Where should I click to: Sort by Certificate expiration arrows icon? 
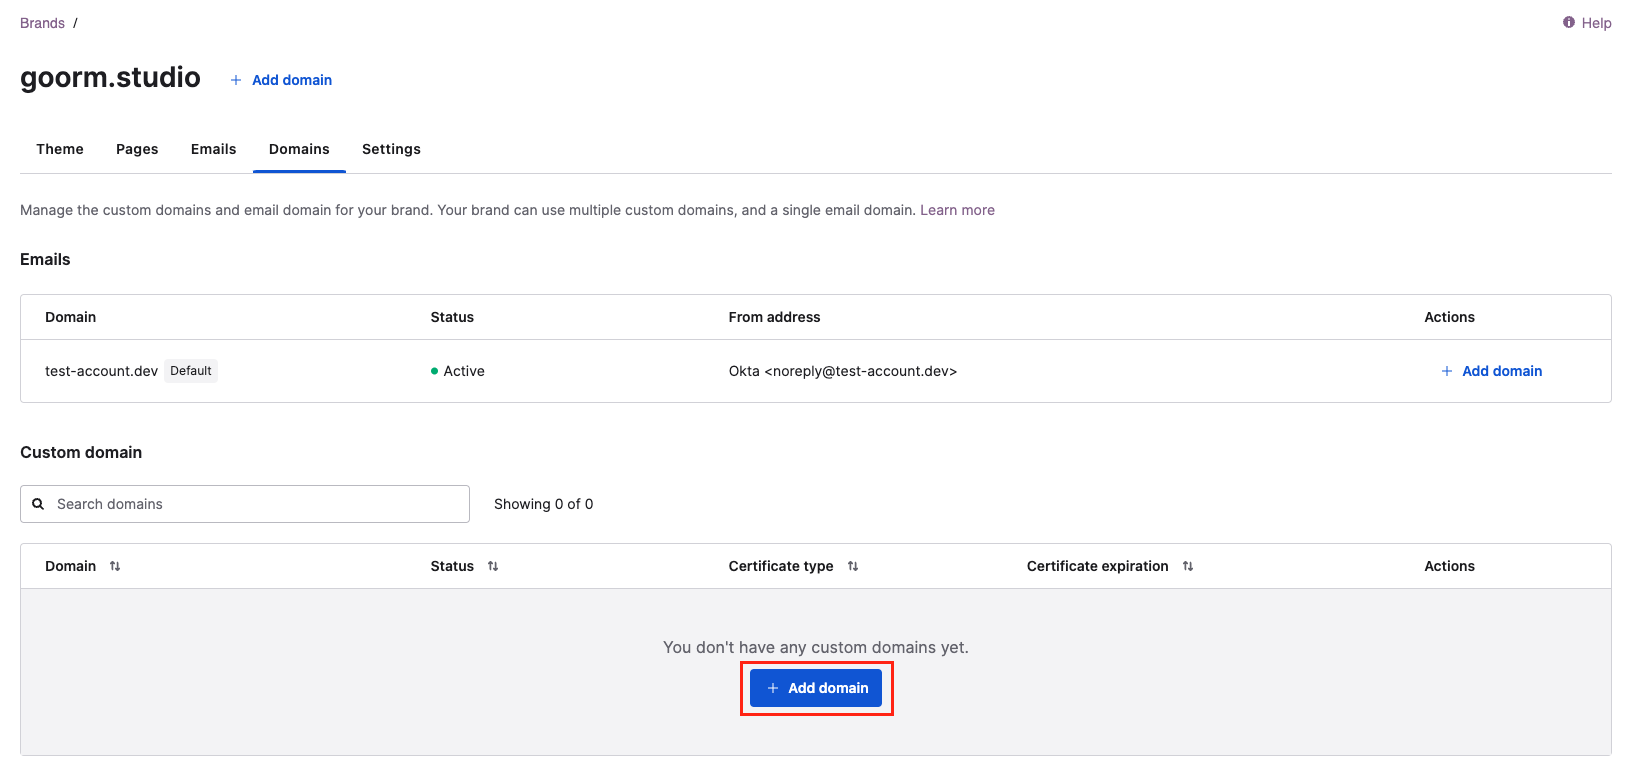[1188, 566]
